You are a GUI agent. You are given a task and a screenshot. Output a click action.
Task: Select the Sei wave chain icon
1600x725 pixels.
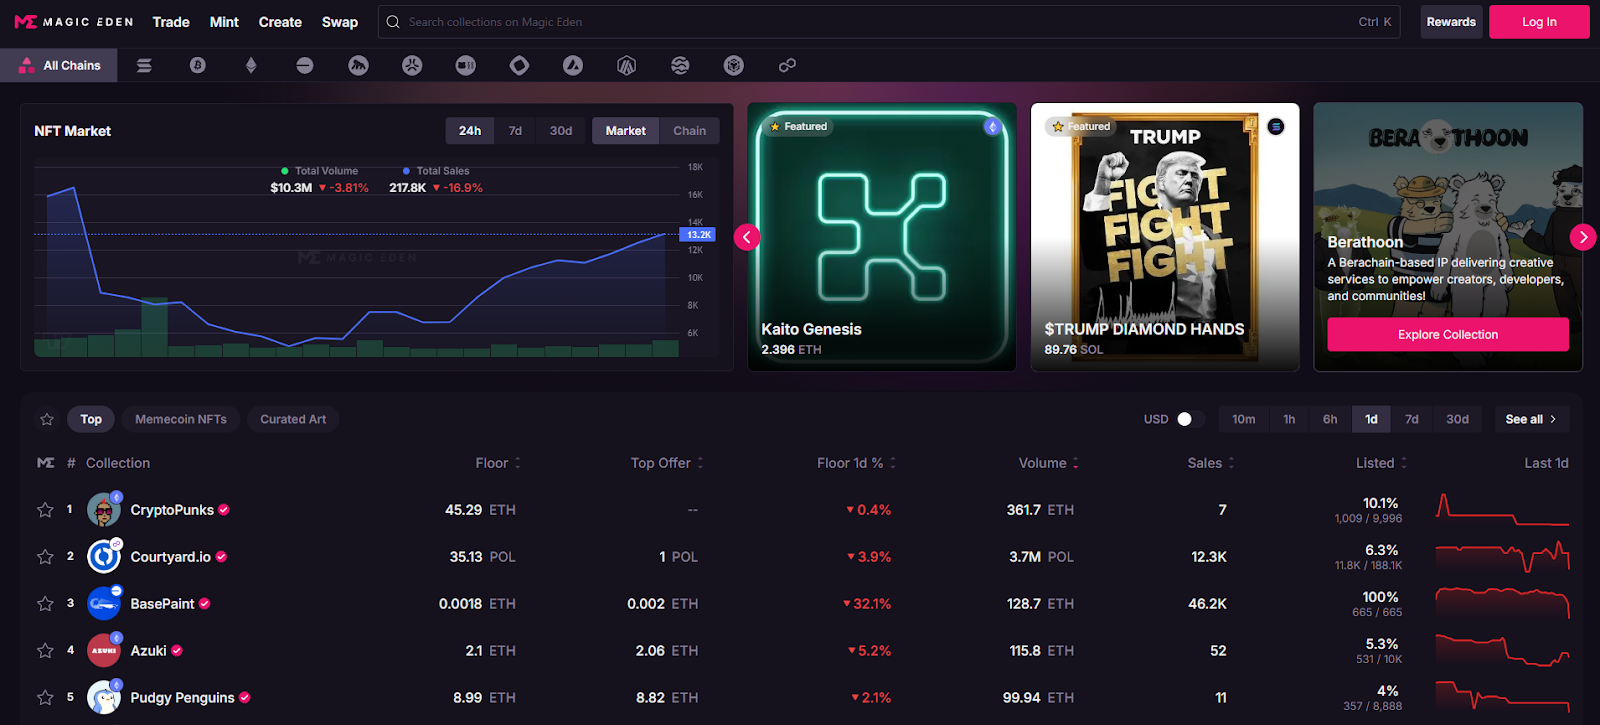pos(680,66)
